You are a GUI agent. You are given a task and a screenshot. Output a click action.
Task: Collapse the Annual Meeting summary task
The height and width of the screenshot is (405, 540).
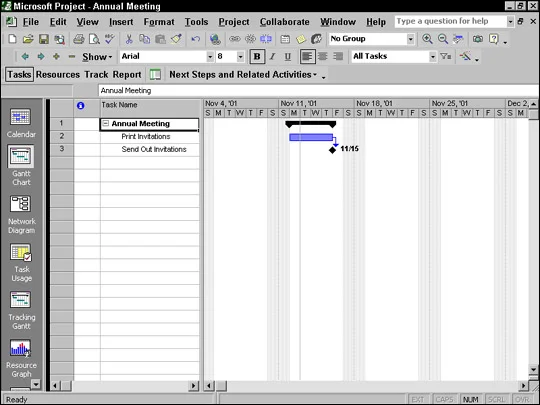[106, 123]
